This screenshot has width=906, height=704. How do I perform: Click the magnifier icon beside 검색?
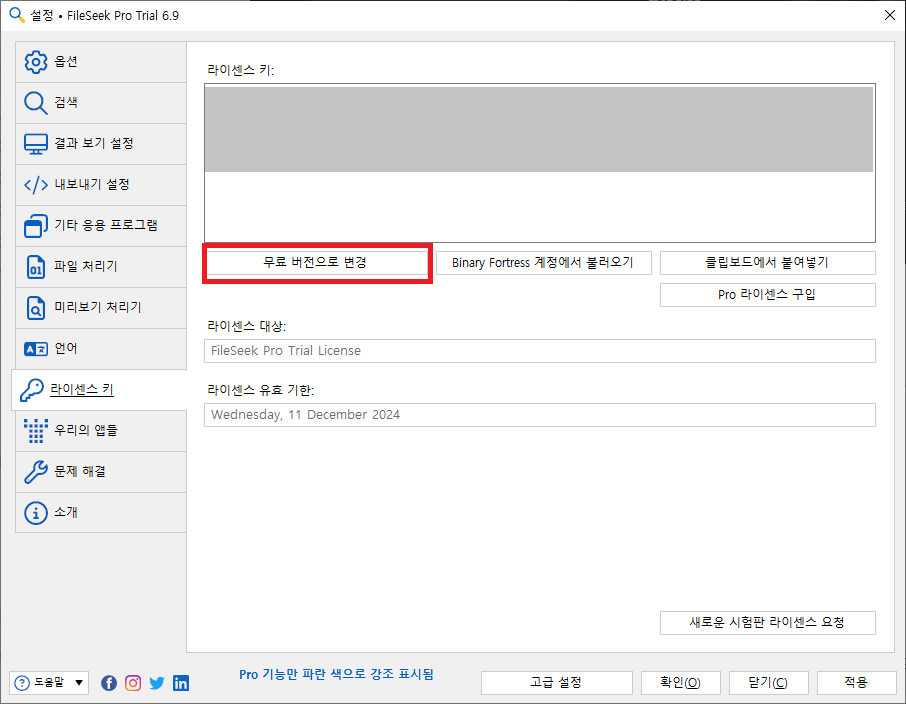point(36,103)
